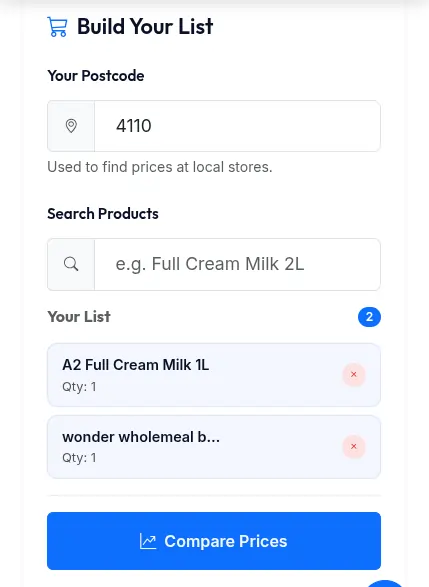Click the magnifying glass search icon
This screenshot has width=429, height=587.
click(71, 264)
